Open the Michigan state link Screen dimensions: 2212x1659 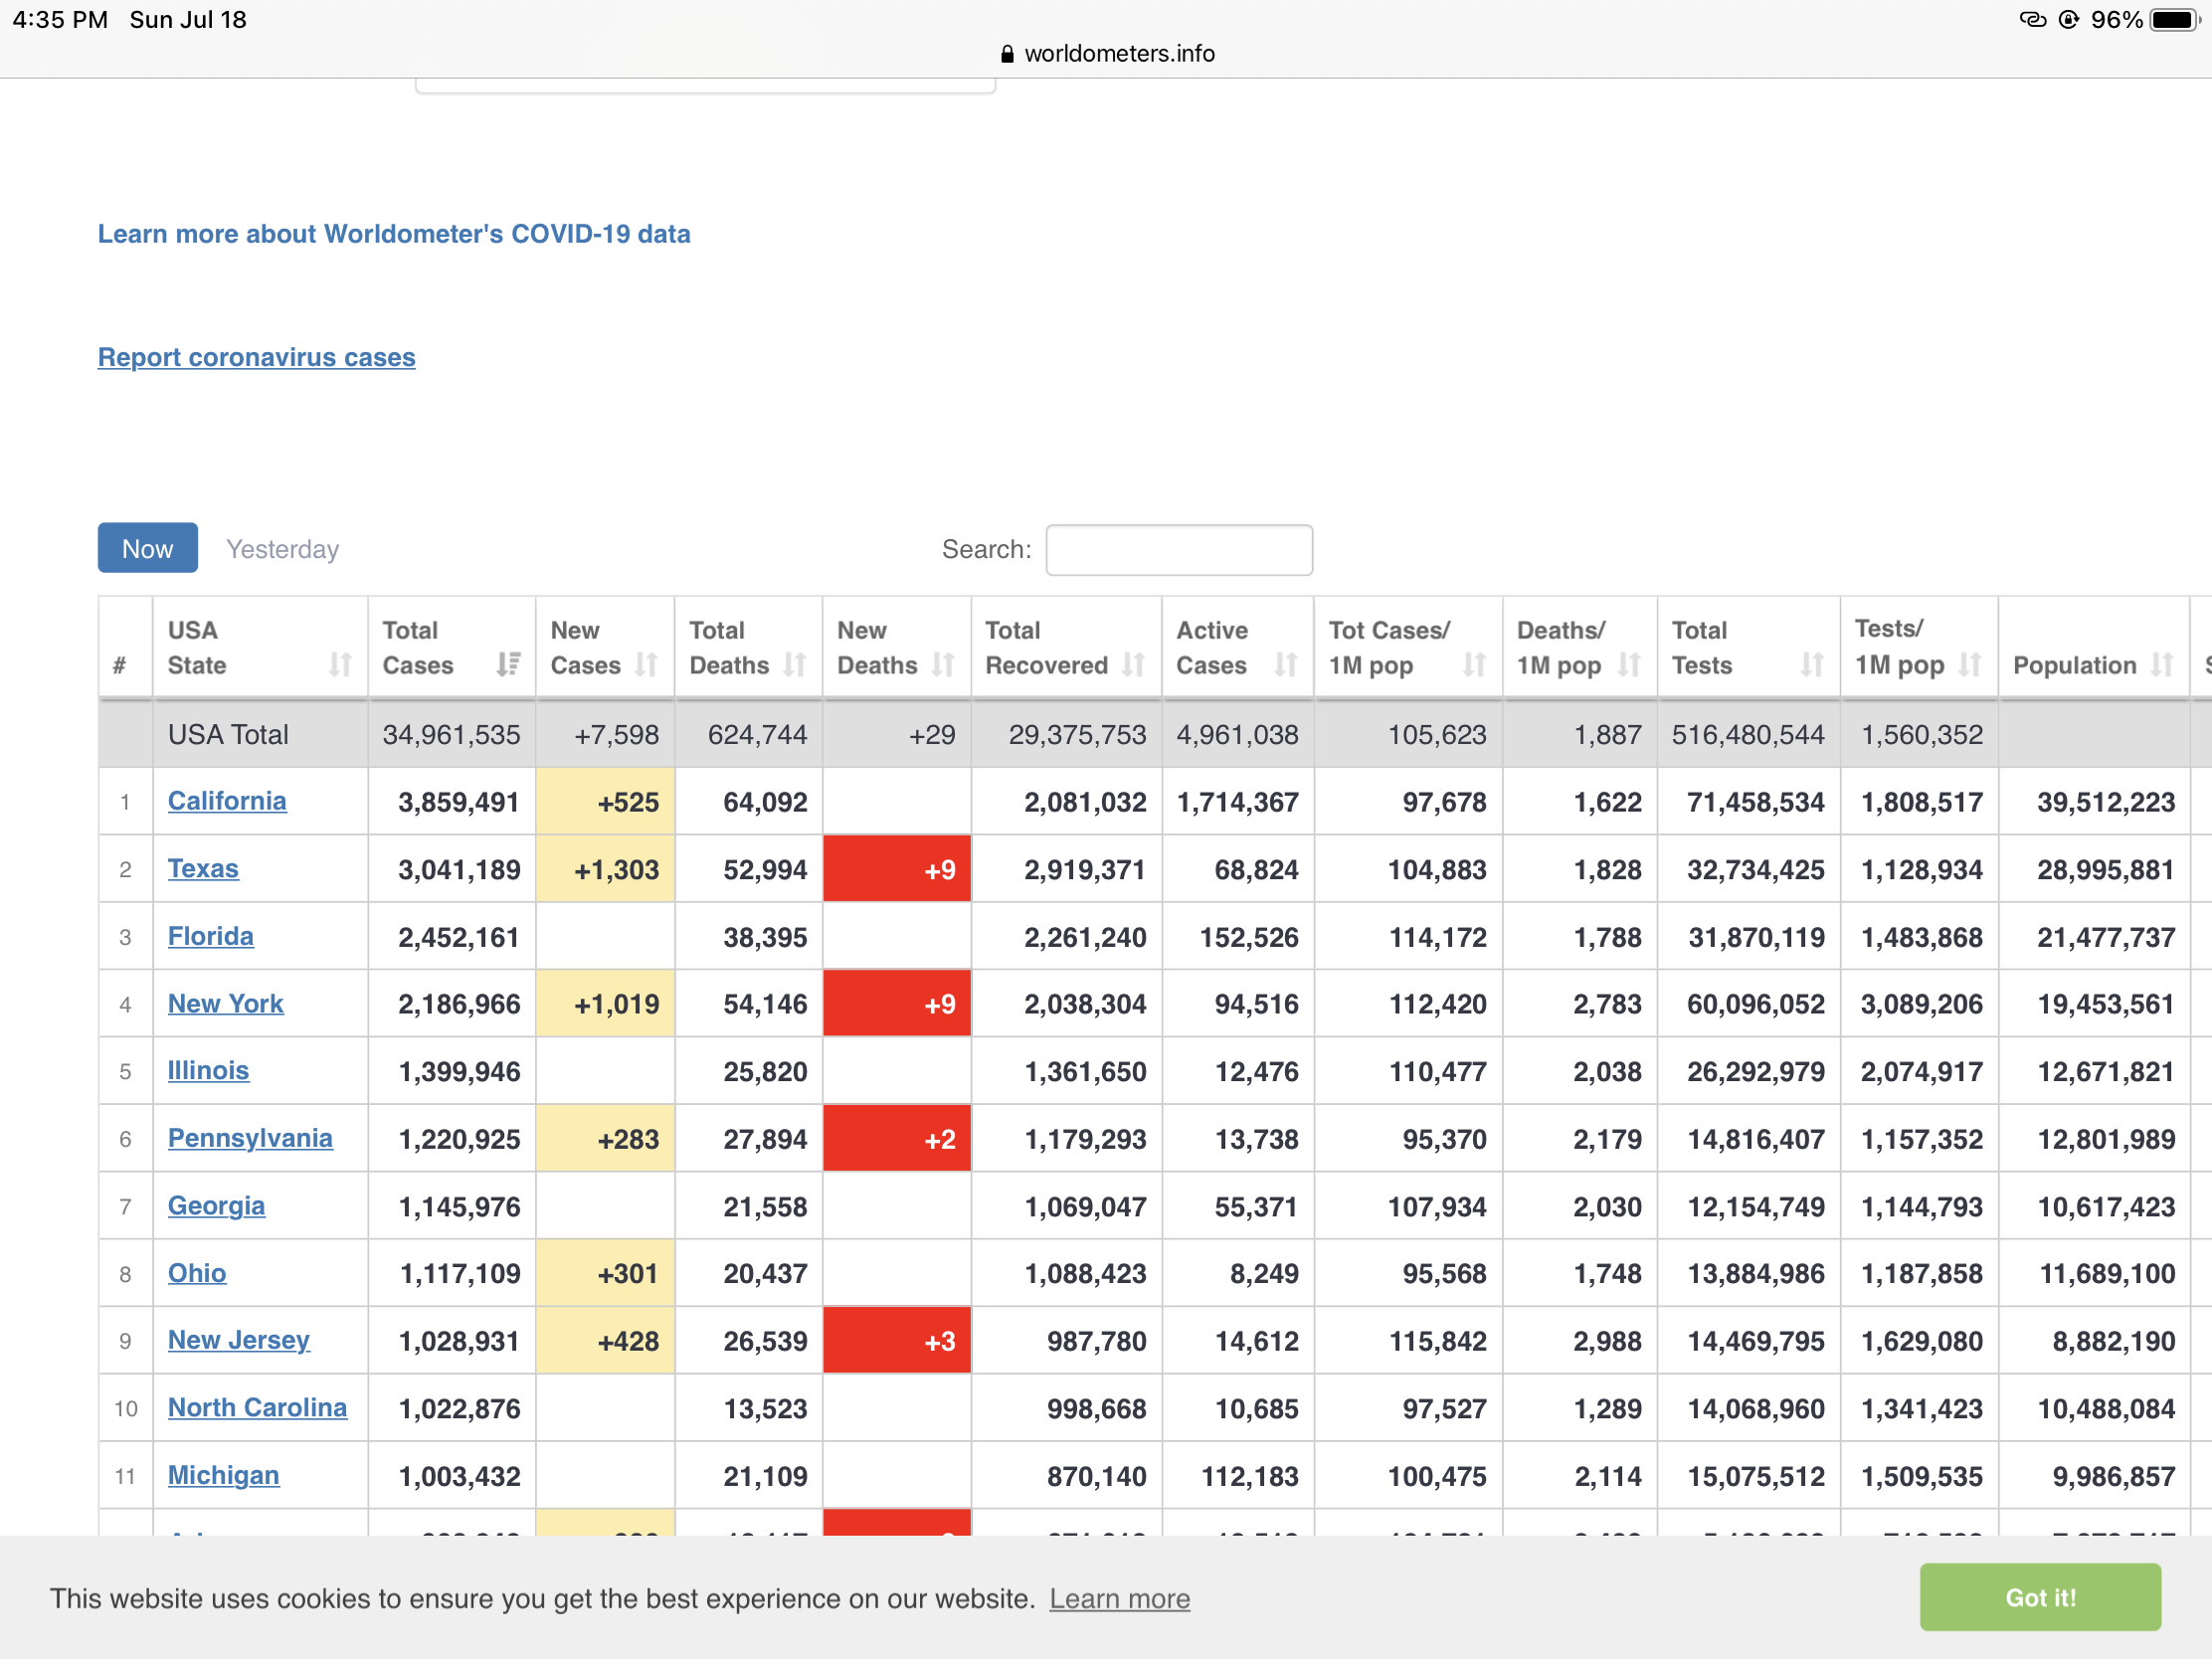[x=224, y=1475]
